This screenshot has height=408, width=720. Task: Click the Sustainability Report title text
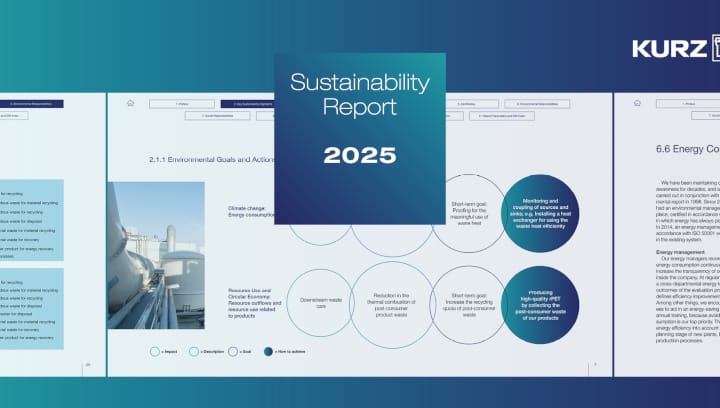[360, 95]
